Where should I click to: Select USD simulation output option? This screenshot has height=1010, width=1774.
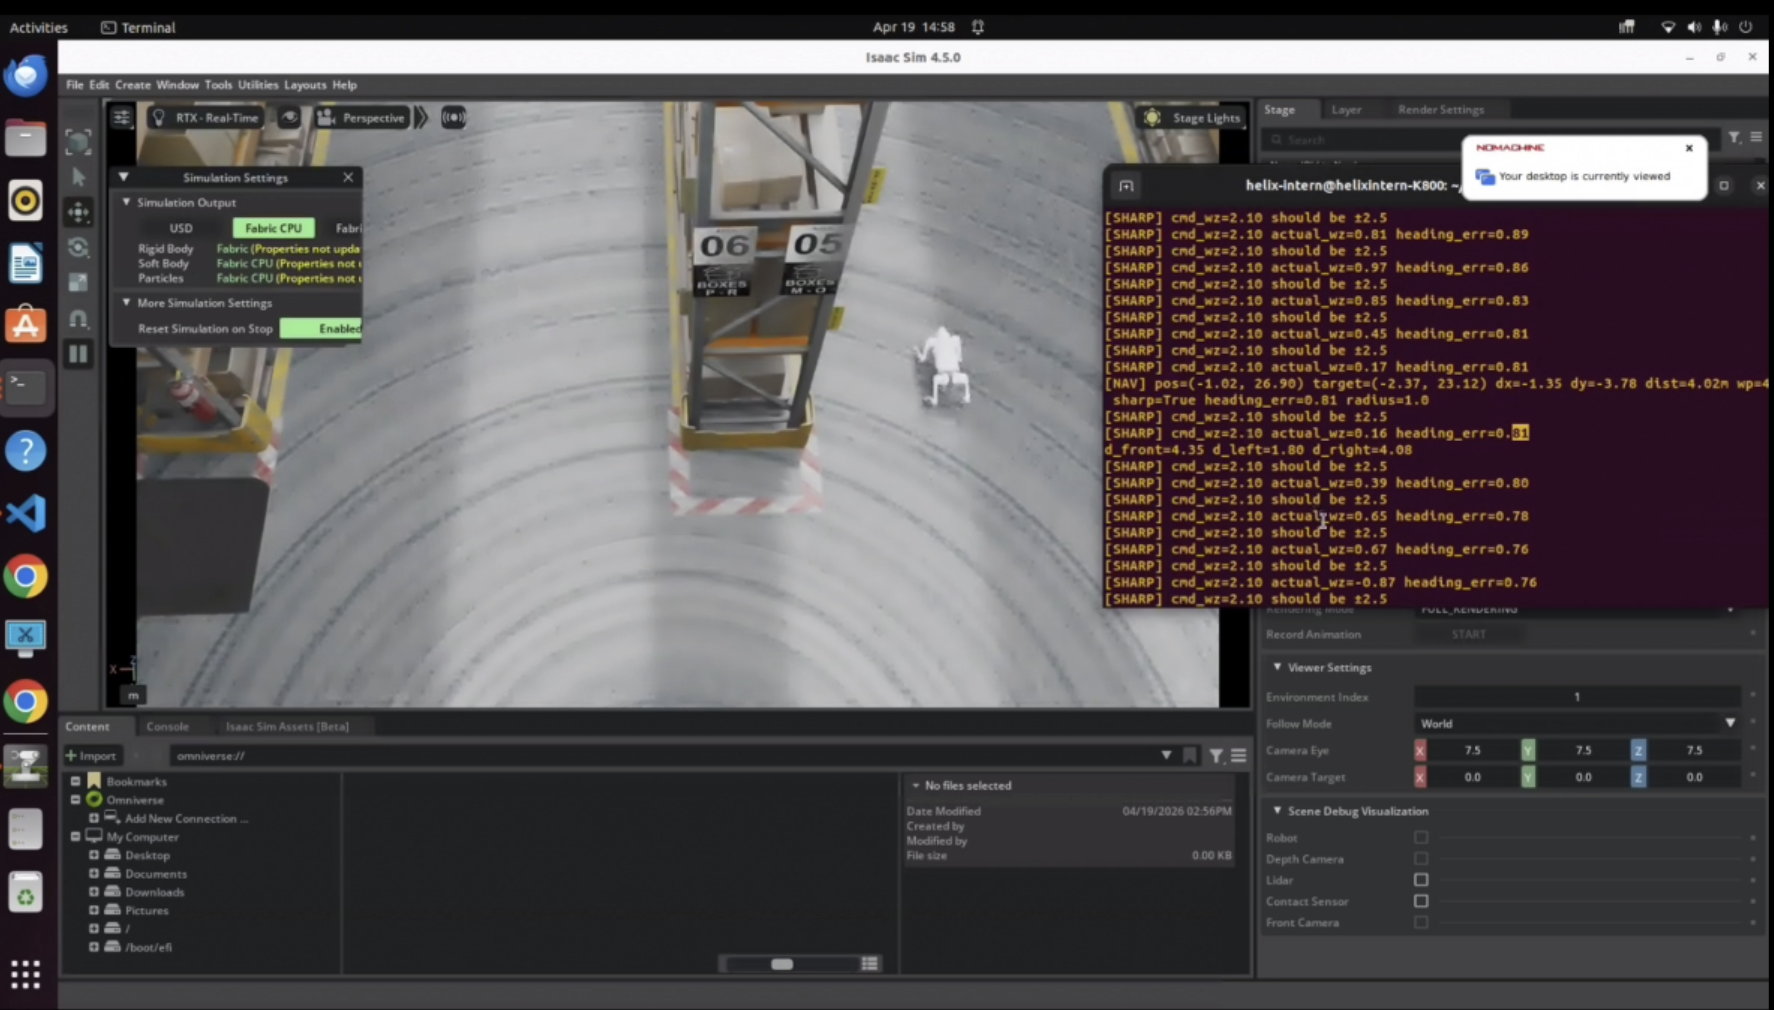181,228
